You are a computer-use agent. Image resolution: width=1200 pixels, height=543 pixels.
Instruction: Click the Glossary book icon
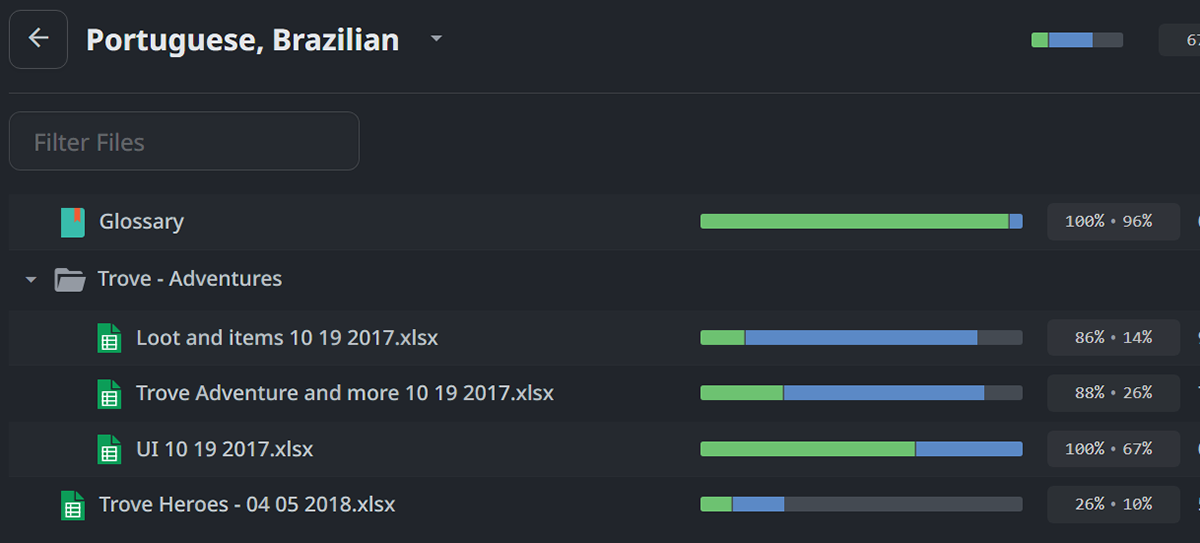[x=72, y=222]
